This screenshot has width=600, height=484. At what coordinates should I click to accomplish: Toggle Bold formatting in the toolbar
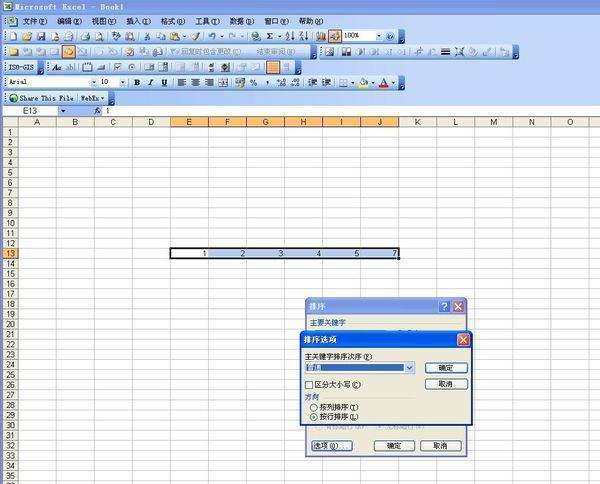click(x=137, y=82)
